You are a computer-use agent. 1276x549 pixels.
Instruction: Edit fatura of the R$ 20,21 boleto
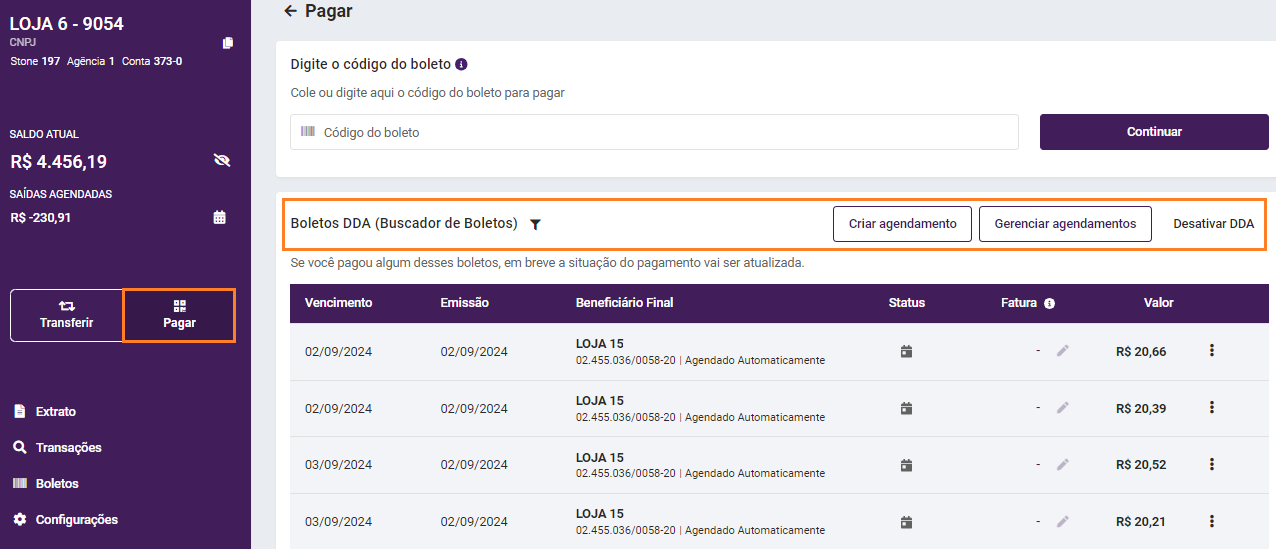[1063, 521]
